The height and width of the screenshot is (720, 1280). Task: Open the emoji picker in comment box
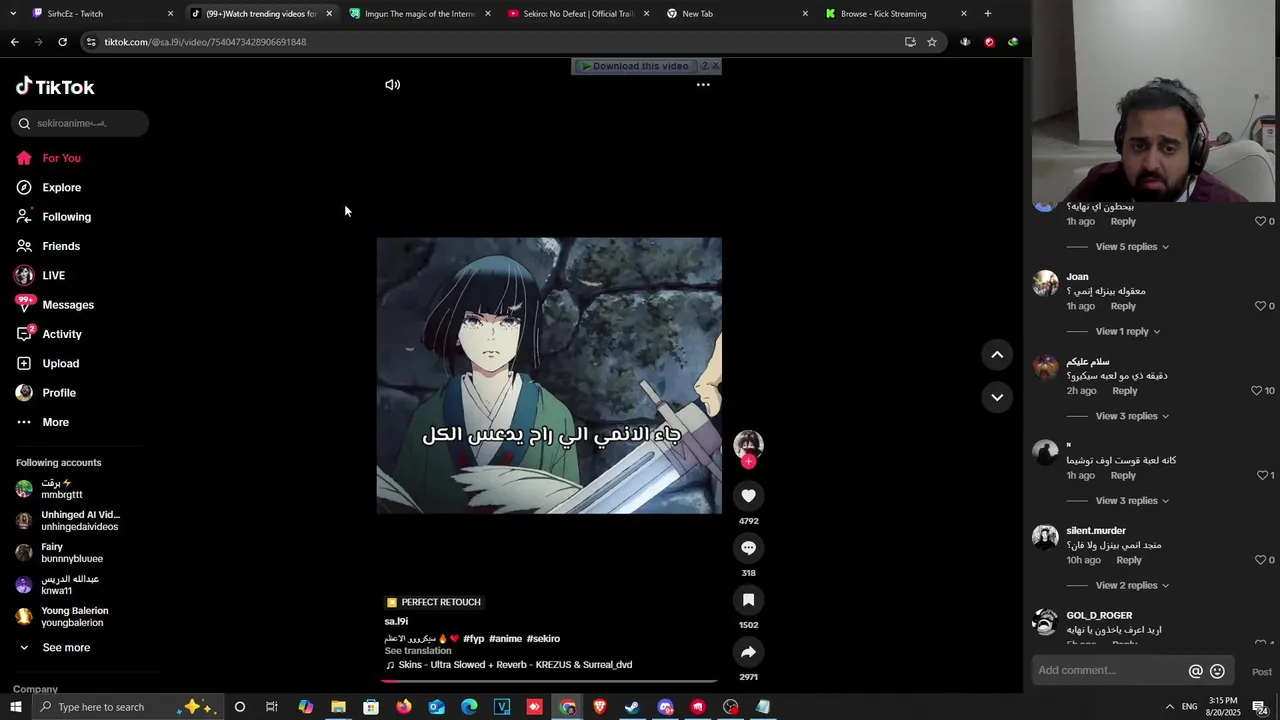1217,671
